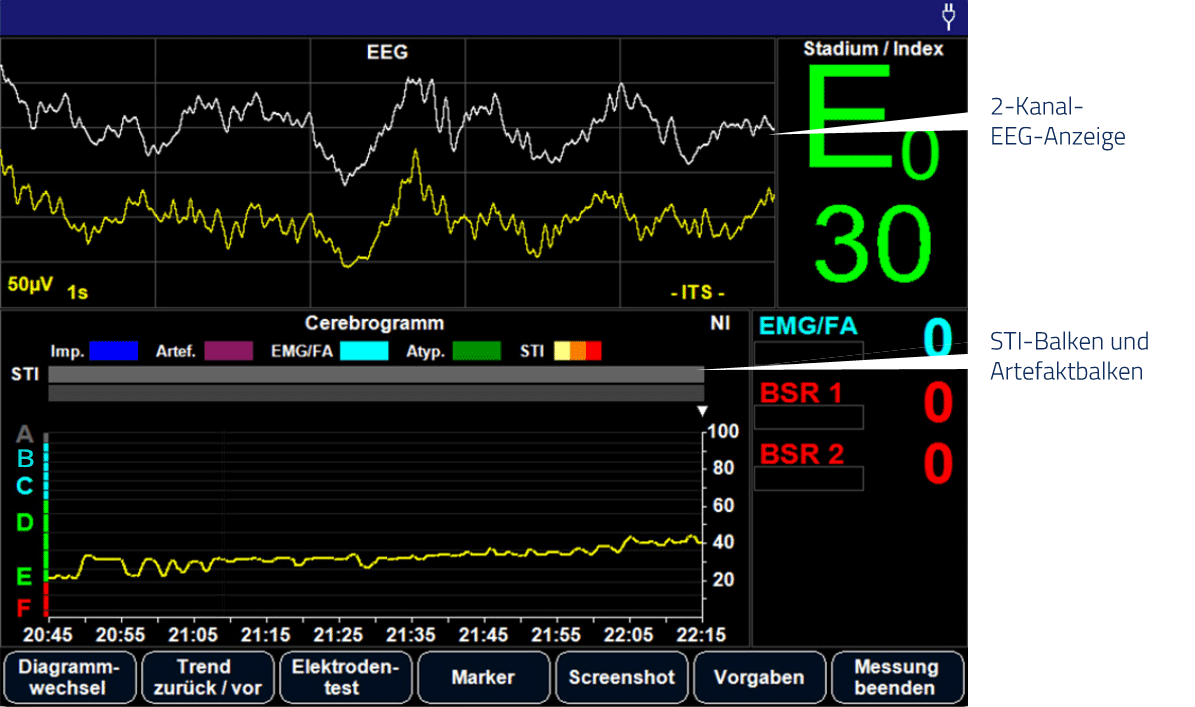Click the gray STI bar in Cerebrogramm
This screenshot has width=1195, height=707.
click(x=375, y=374)
